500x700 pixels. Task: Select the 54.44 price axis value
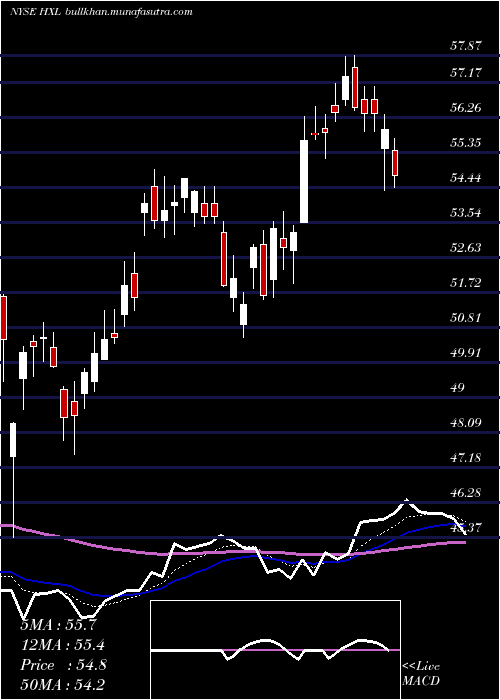(466, 178)
